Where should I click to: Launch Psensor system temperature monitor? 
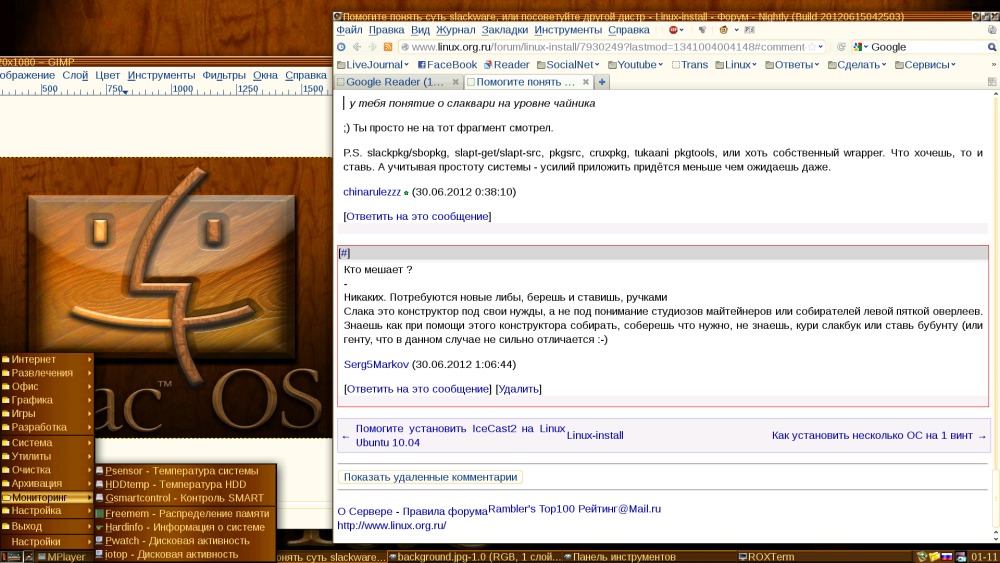coord(186,471)
